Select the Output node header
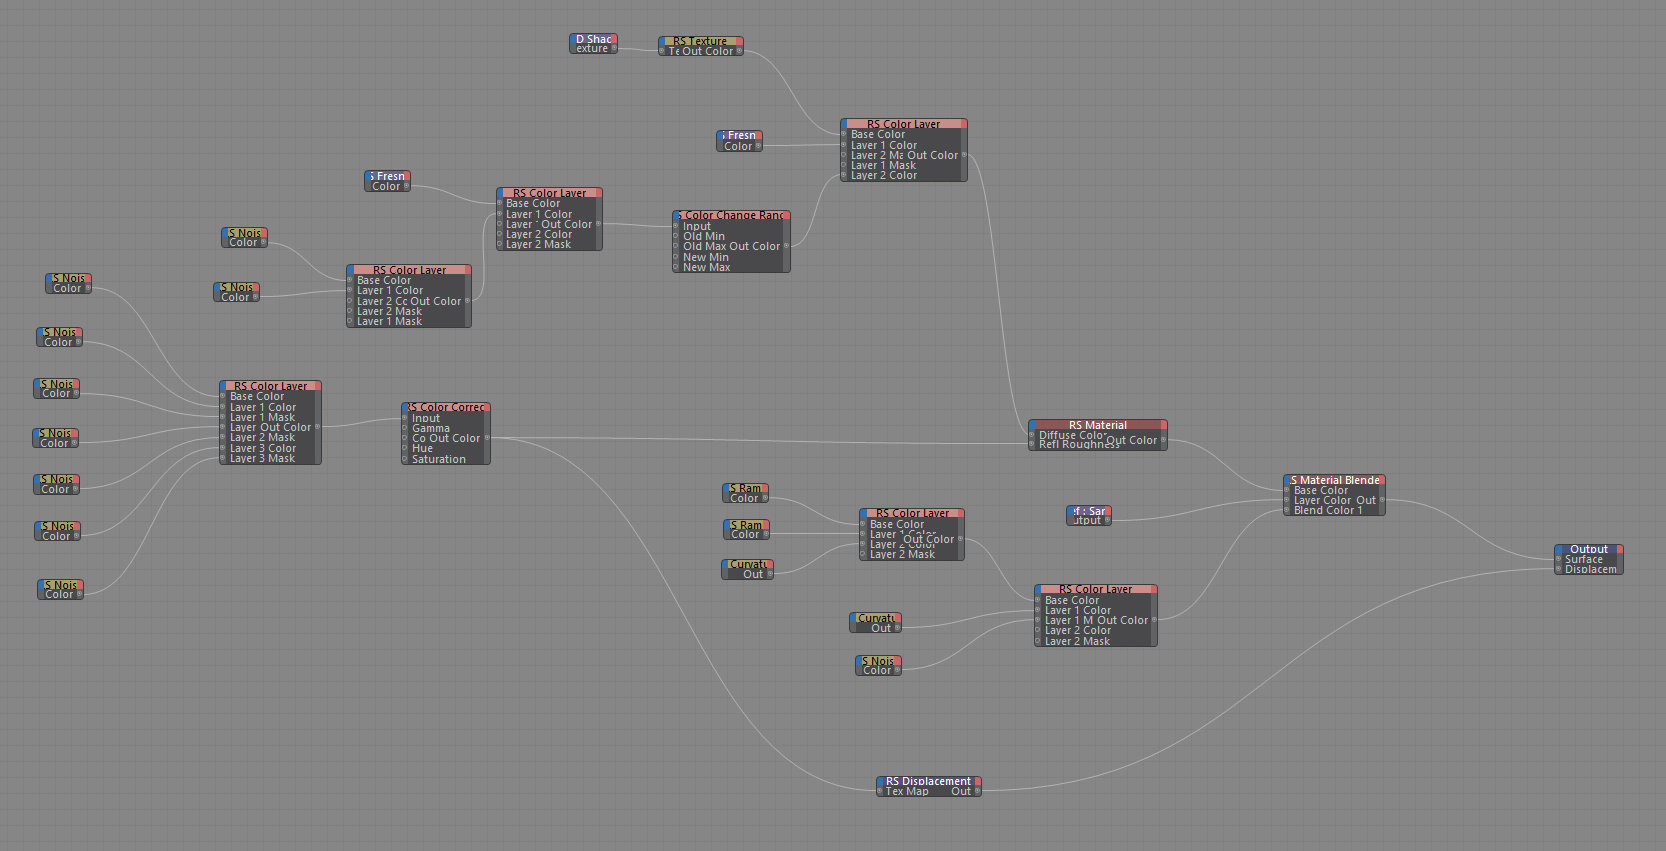The image size is (1666, 851). tap(1588, 549)
